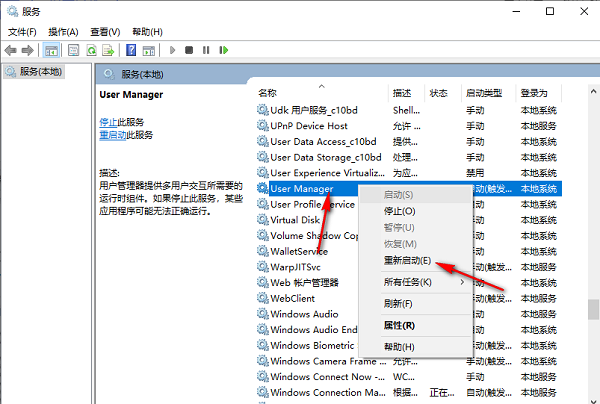The image size is (600, 404).
Task: Click the blue Help toolbar icon
Action: (x=131, y=49)
